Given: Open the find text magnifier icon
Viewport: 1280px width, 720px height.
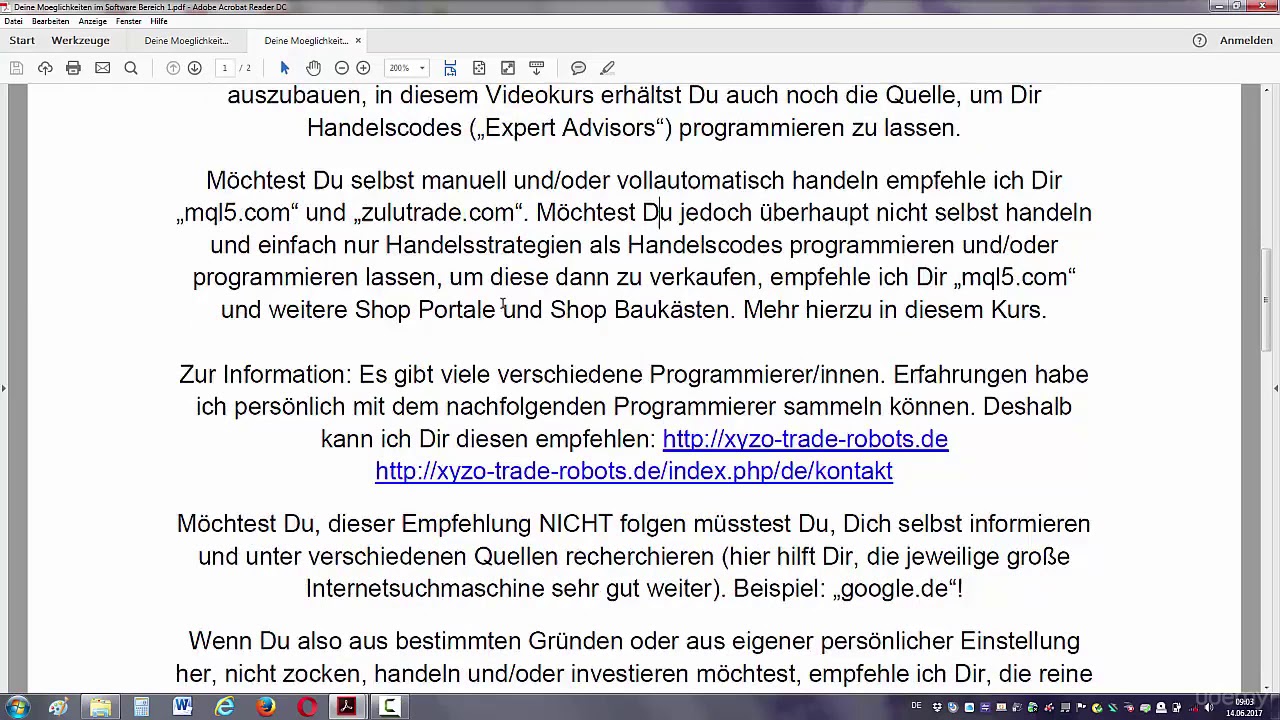Looking at the screenshot, I should [x=130, y=68].
